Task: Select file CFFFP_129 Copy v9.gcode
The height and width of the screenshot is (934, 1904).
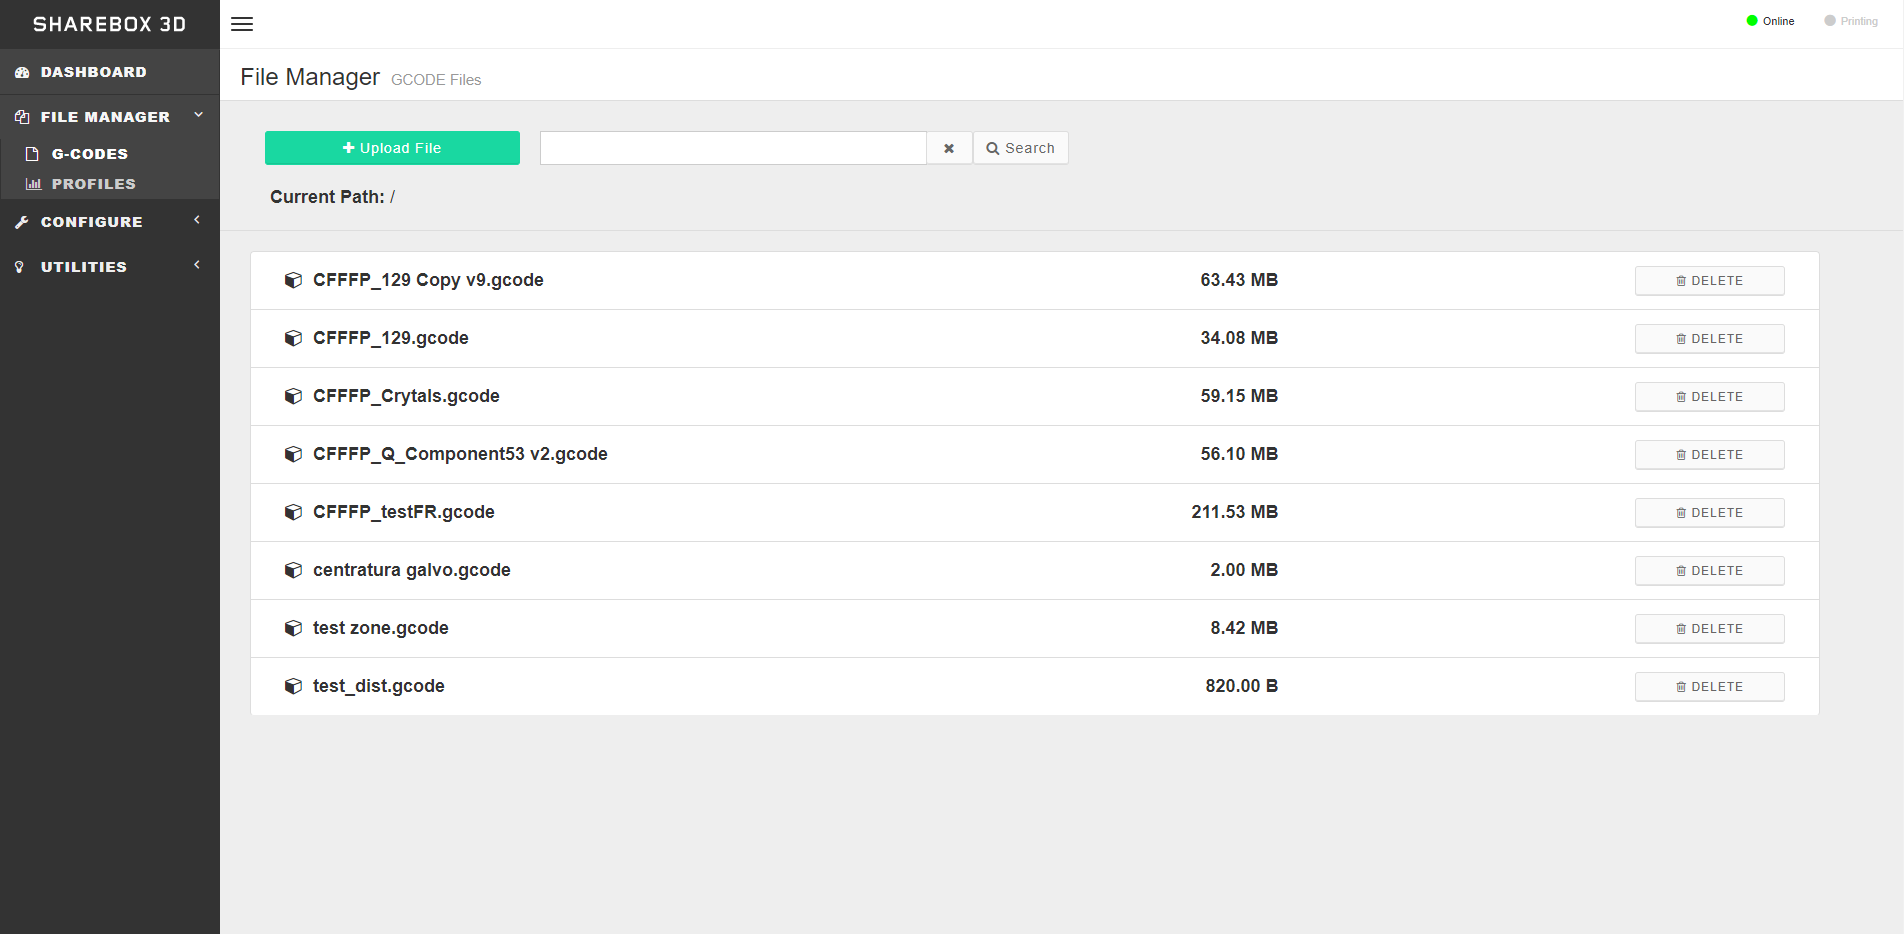Action: (x=428, y=280)
